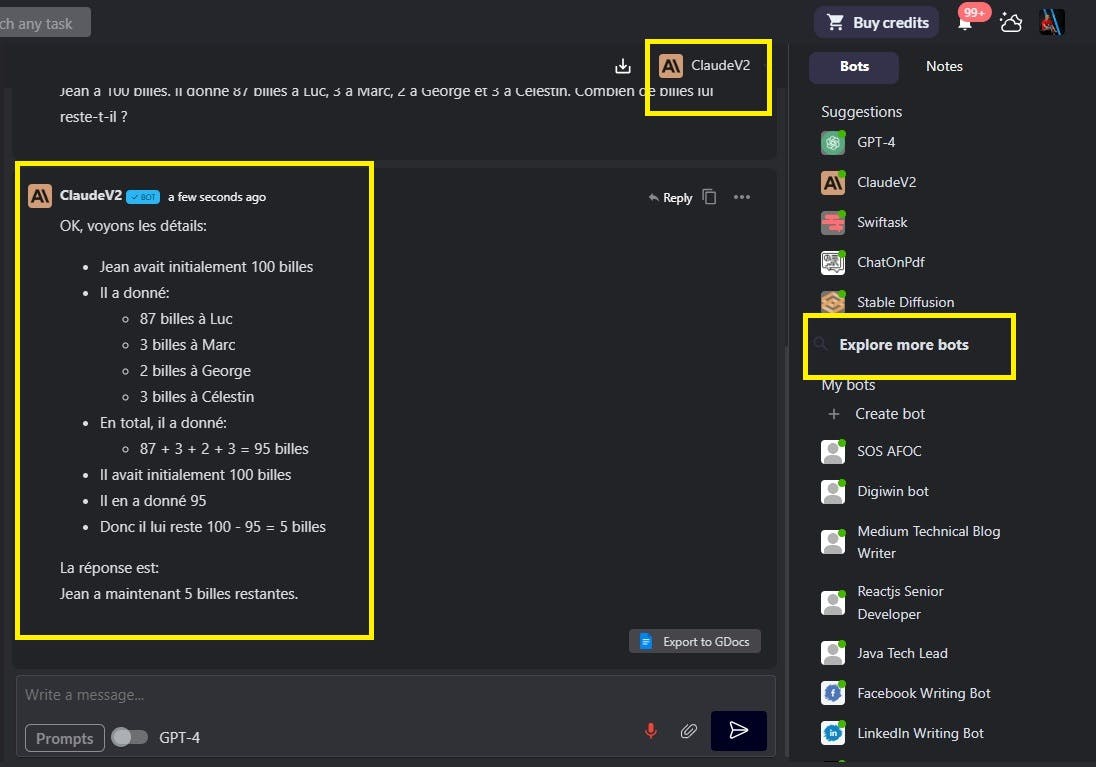
Task: Click the paperclip attach file icon
Action: [x=688, y=731]
